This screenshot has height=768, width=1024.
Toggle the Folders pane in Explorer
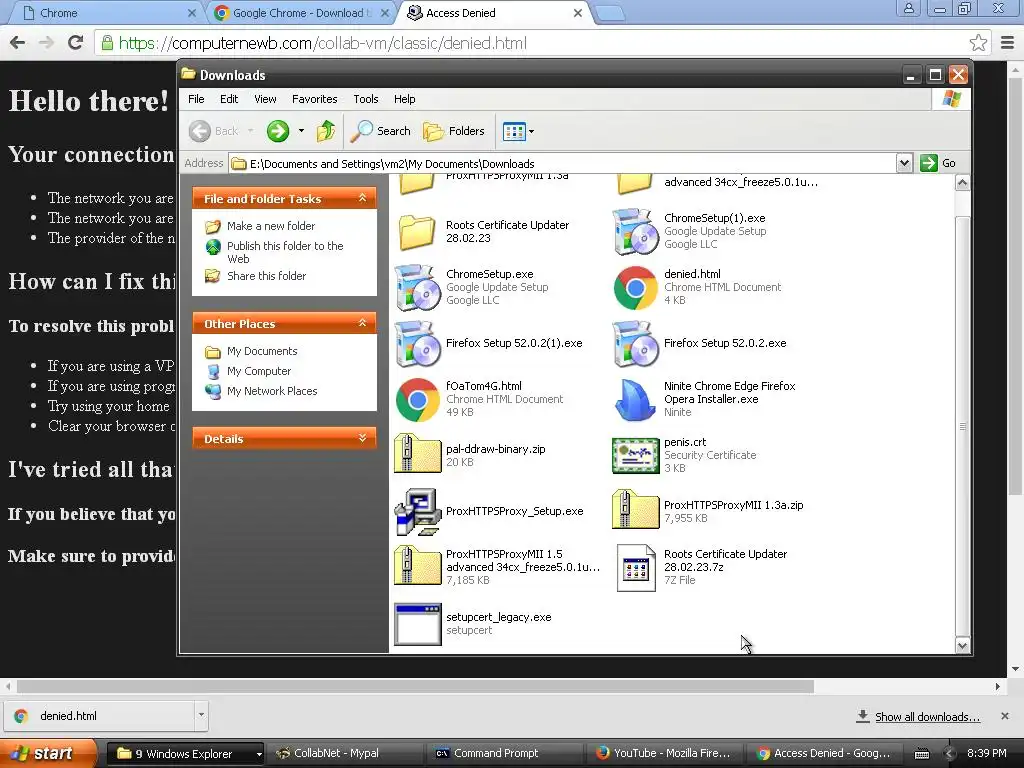454,131
